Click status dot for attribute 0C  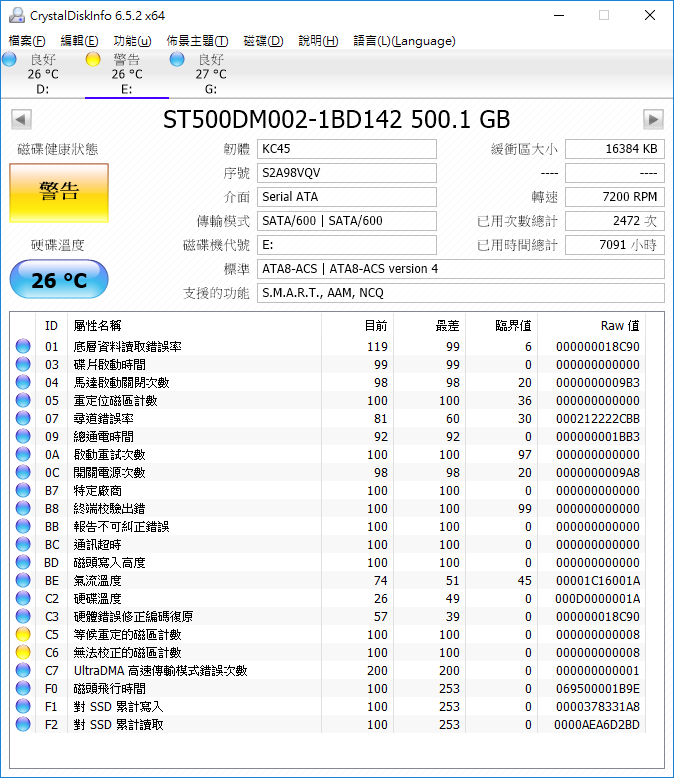point(23,472)
